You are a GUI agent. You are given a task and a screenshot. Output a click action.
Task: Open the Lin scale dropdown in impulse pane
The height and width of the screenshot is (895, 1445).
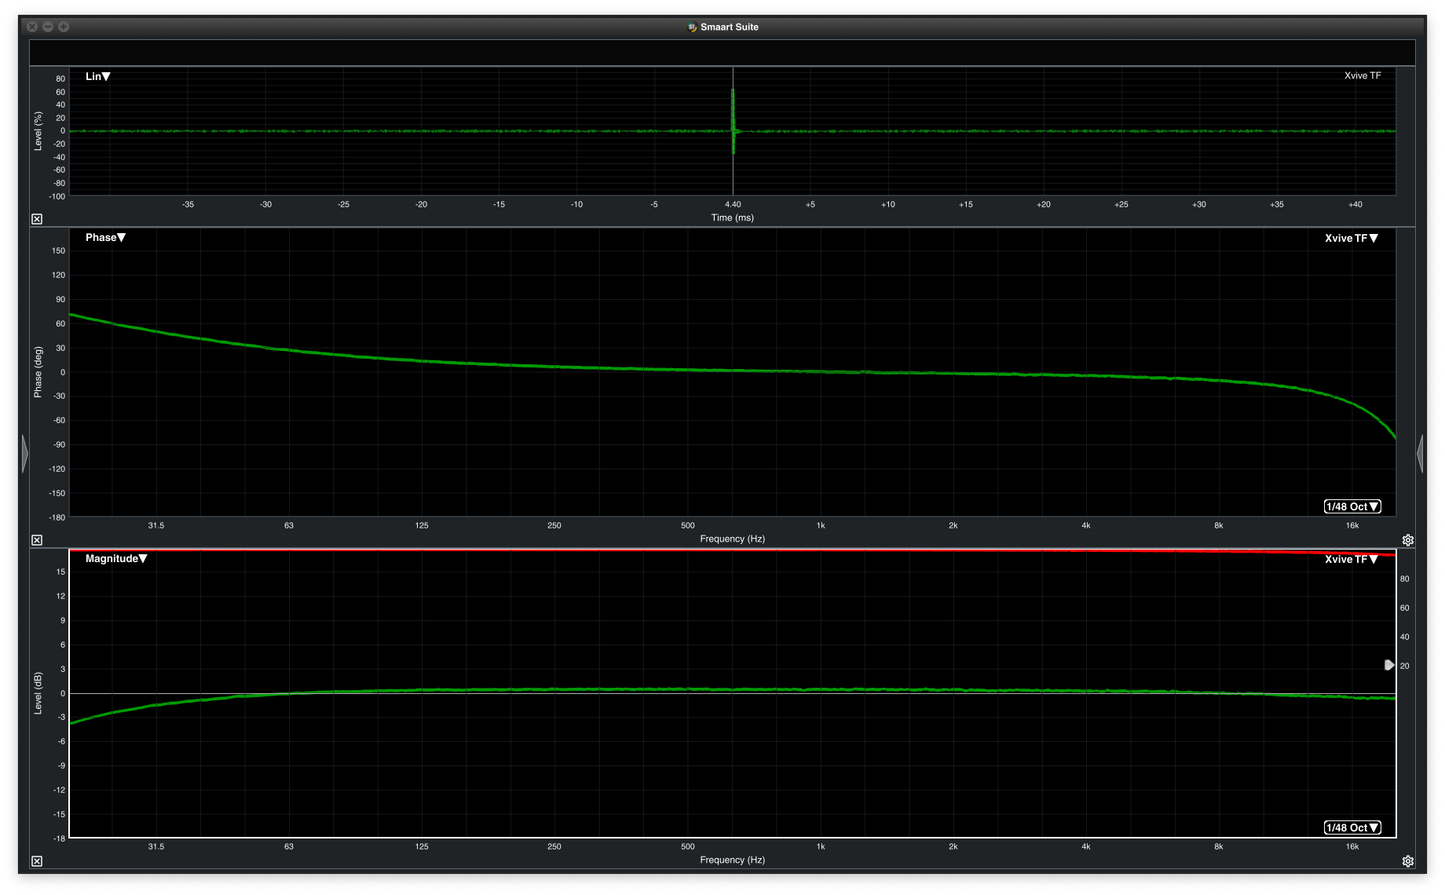98,76
